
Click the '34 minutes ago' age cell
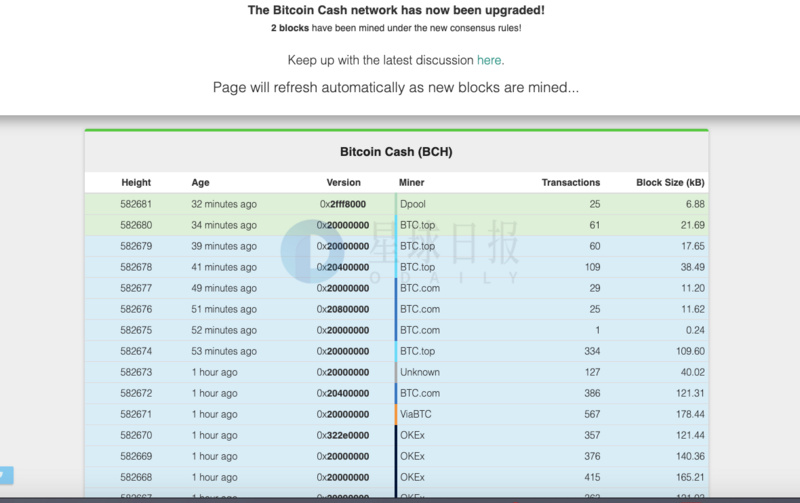pyautogui.click(x=224, y=225)
